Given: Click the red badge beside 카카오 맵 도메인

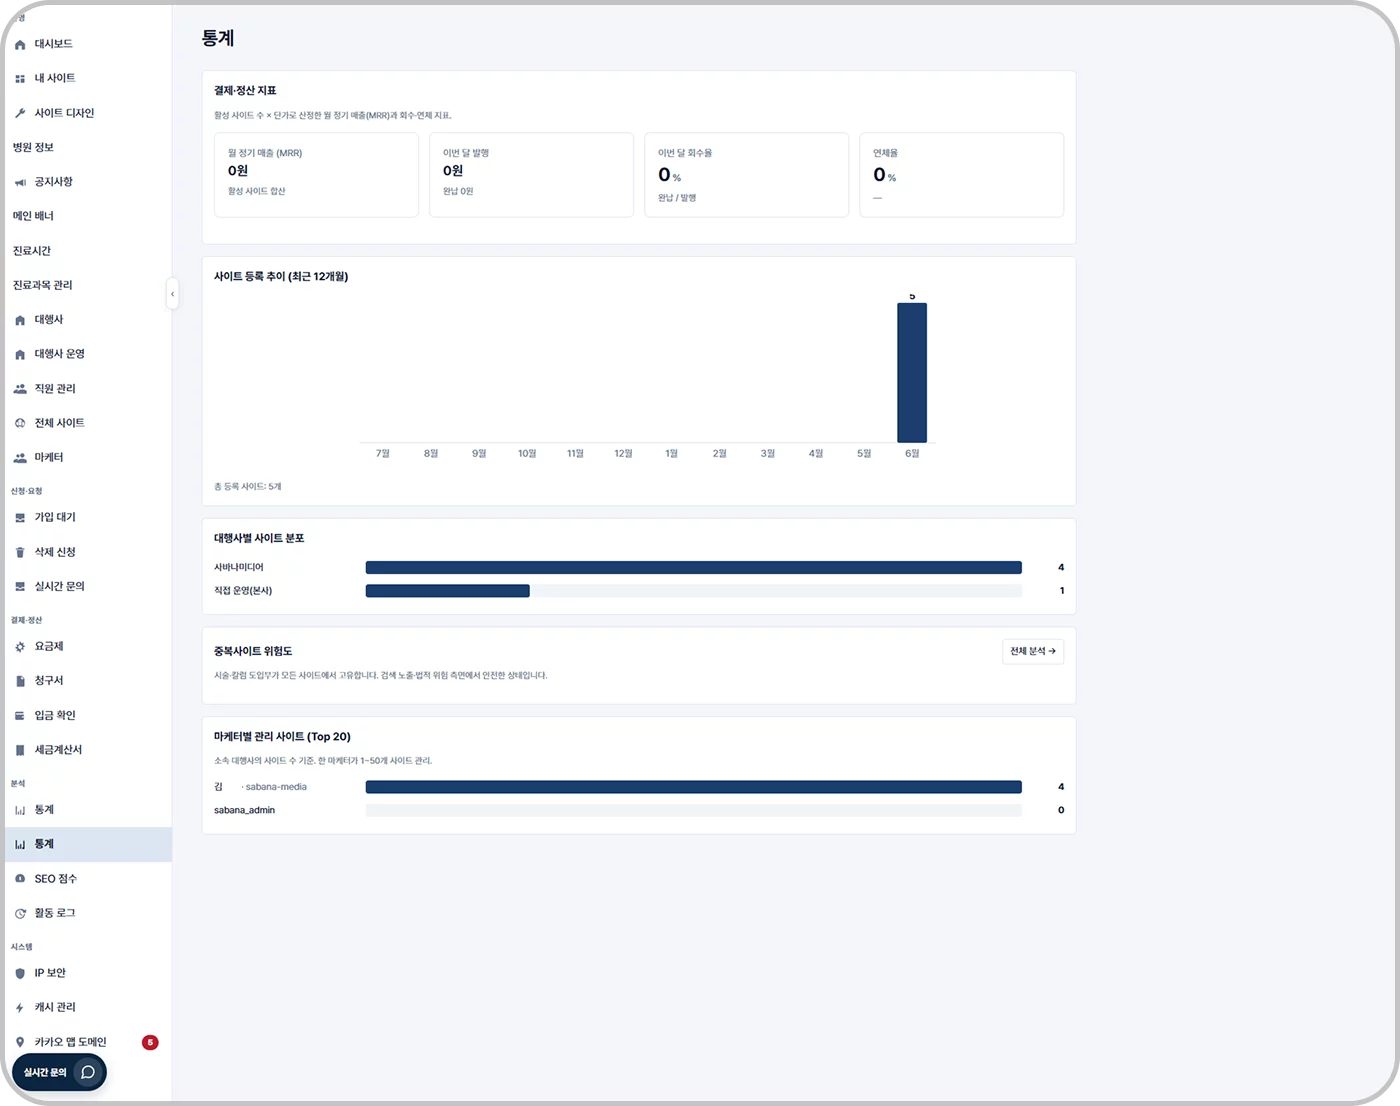Looking at the screenshot, I should [x=150, y=1042].
